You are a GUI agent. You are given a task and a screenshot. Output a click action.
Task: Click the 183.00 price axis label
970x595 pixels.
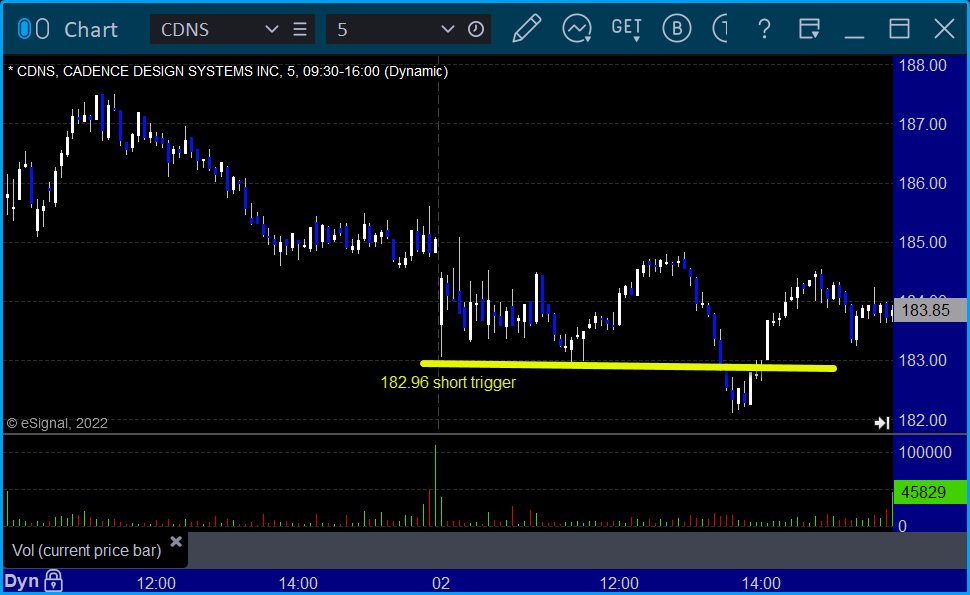pyautogui.click(x=922, y=361)
